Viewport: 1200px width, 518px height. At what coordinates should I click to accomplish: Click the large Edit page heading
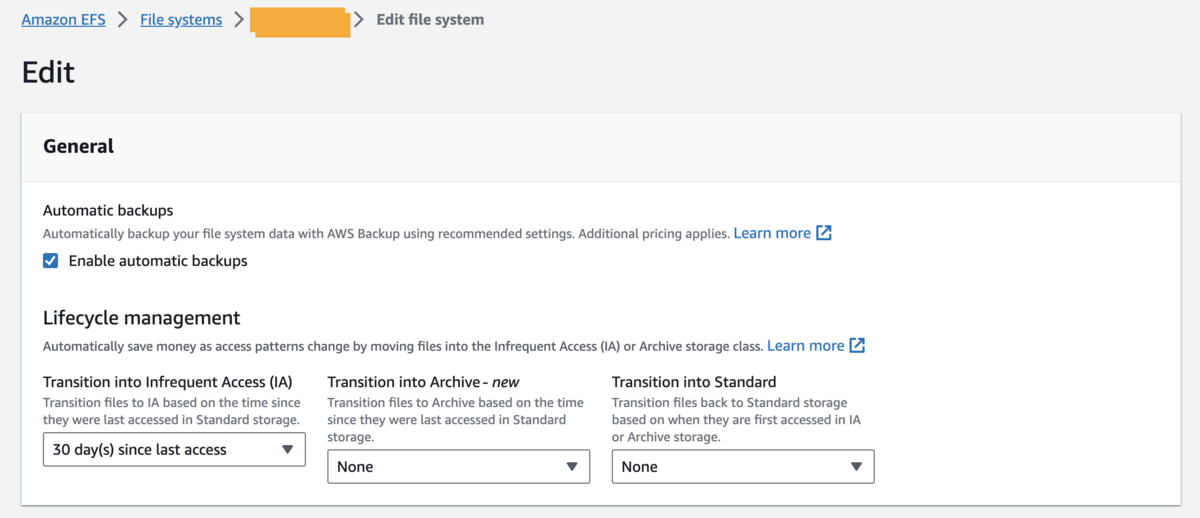coord(48,73)
